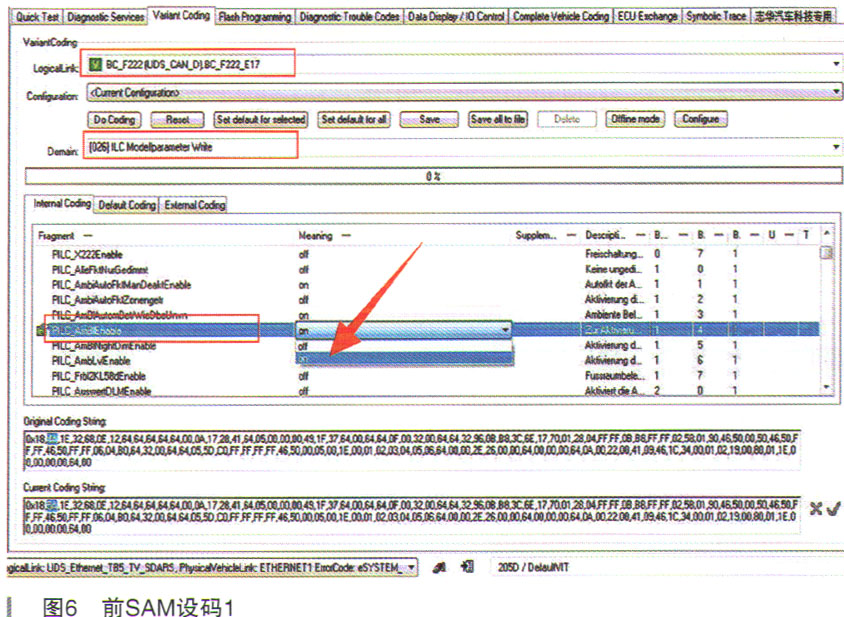The width and height of the screenshot is (844, 617).
Task: Click the login arrow icon in status bar
Action: coord(466,568)
